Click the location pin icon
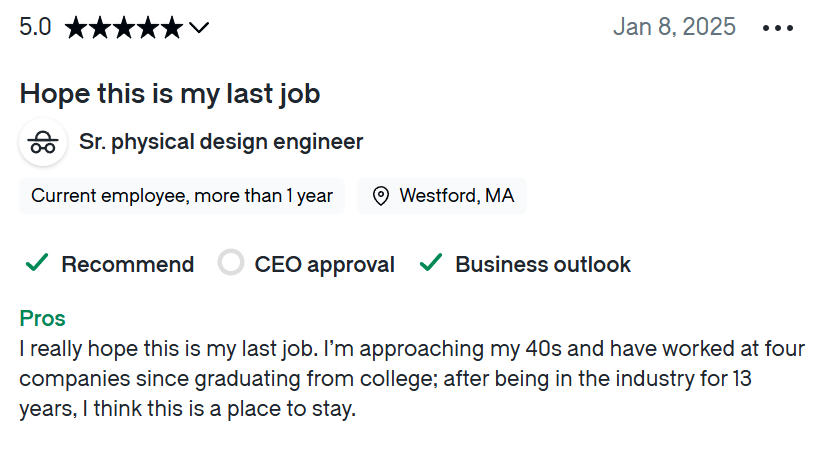Screen dimensions: 837x451 [x=380, y=196]
